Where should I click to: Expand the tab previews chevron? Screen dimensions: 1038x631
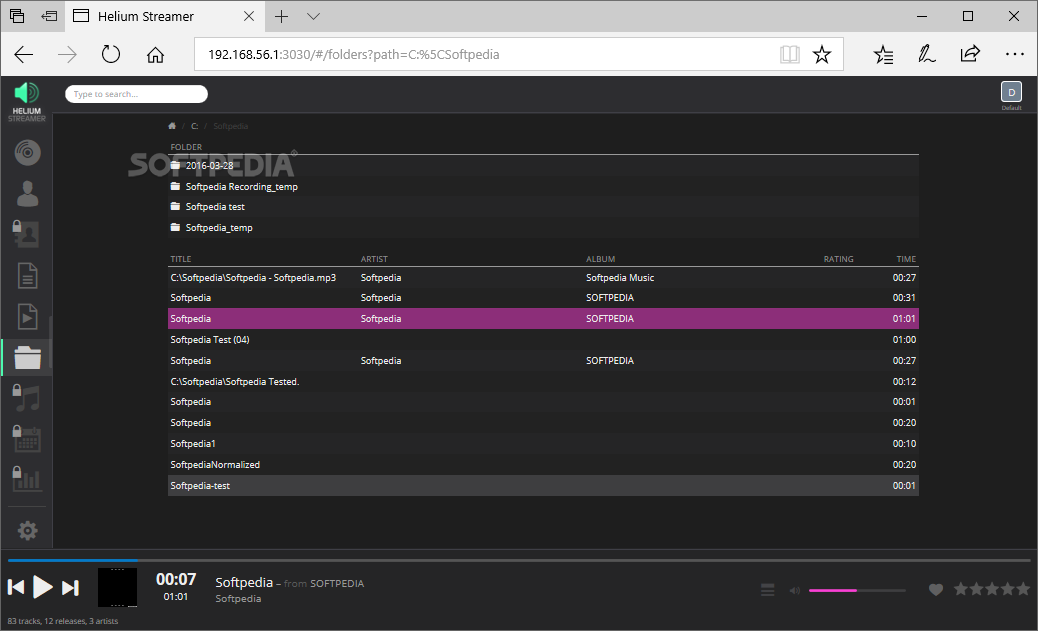[x=314, y=17]
